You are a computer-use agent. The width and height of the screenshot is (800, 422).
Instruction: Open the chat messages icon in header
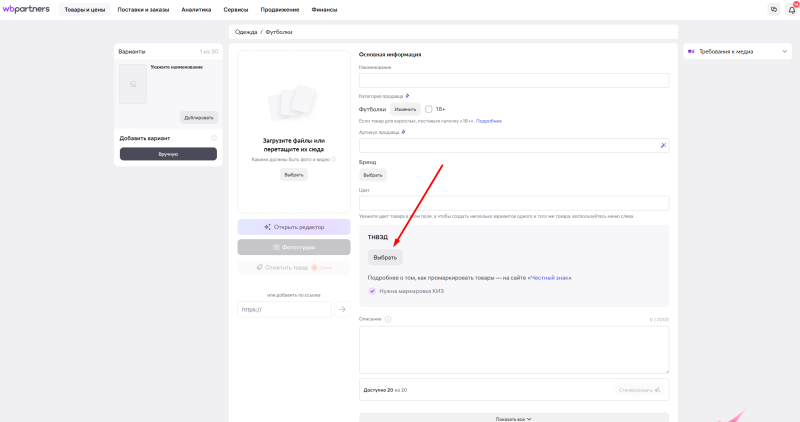(773, 9)
